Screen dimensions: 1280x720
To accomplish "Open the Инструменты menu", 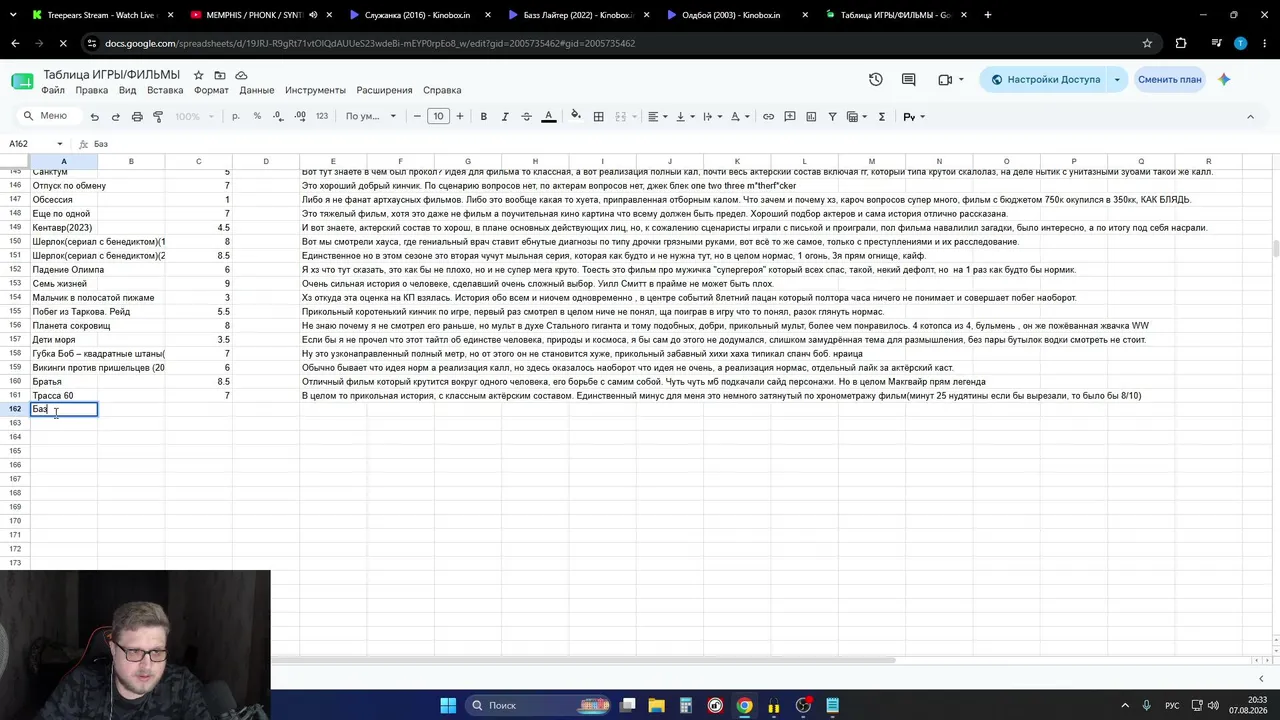I will point(315,90).
